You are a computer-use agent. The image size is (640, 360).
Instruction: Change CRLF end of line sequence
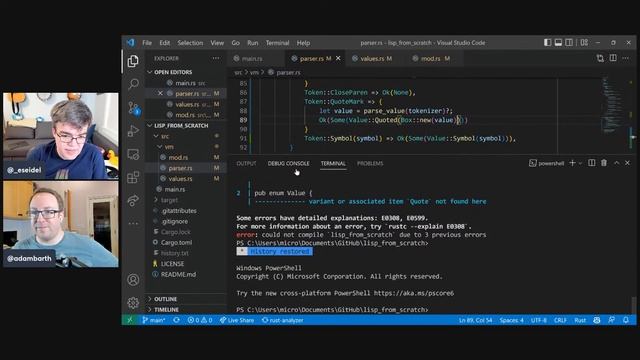point(560,320)
